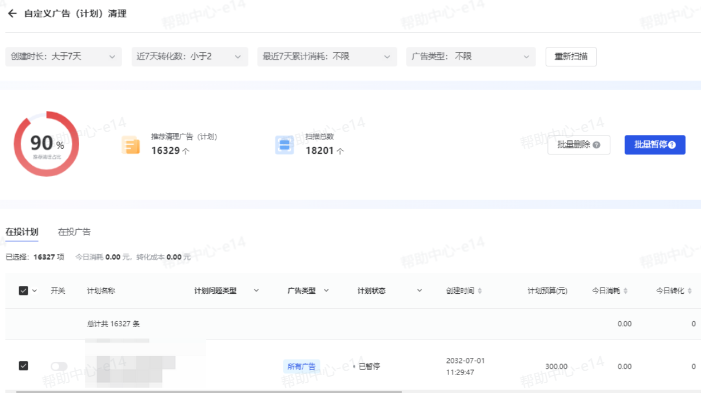701x393 pixels.
Task: Click the 18201 scan total count
Action: (x=320, y=151)
